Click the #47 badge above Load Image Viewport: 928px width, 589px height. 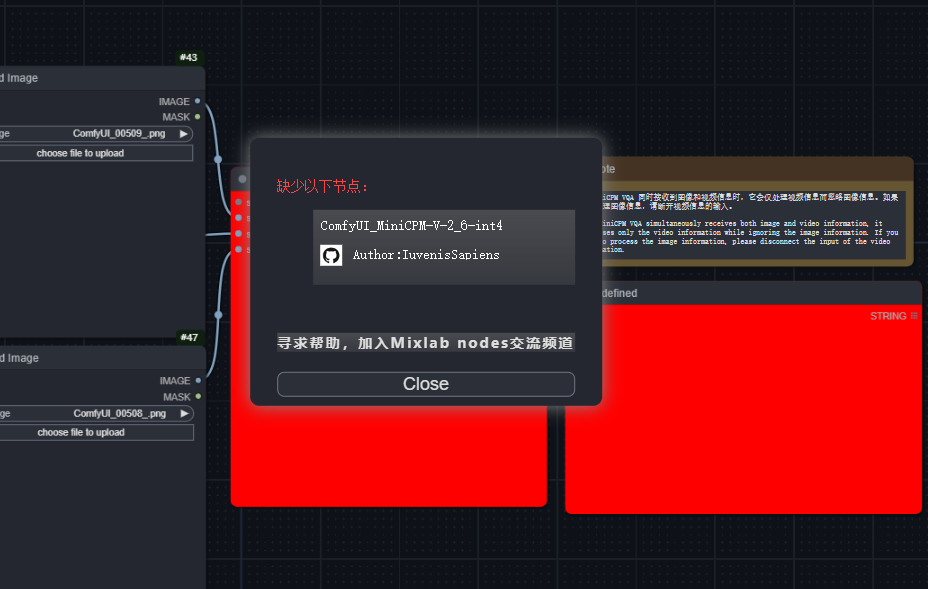(x=188, y=337)
